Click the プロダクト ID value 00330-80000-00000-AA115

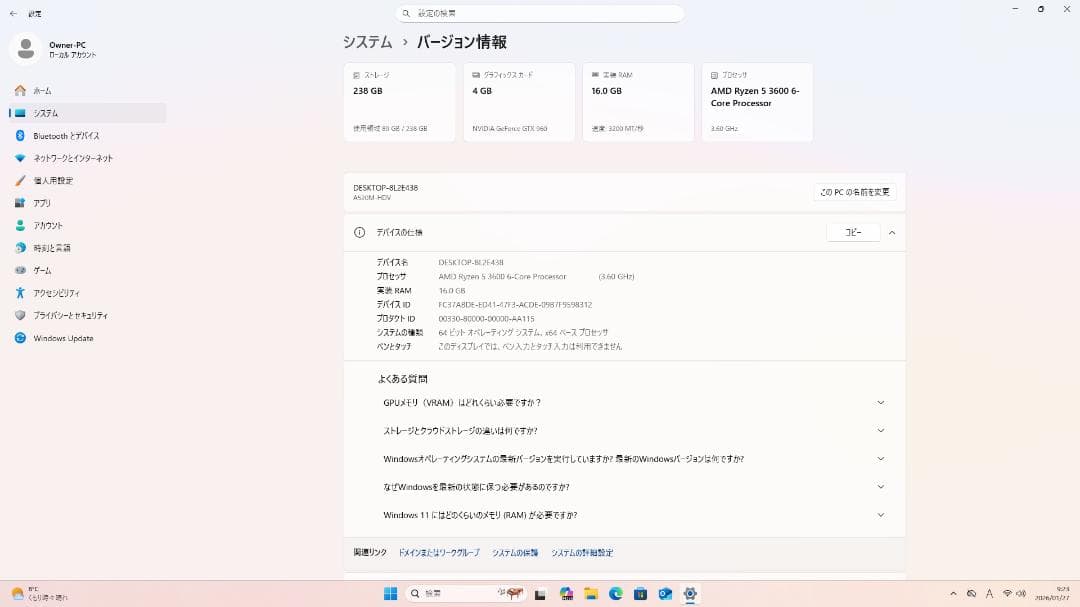[x=486, y=319]
